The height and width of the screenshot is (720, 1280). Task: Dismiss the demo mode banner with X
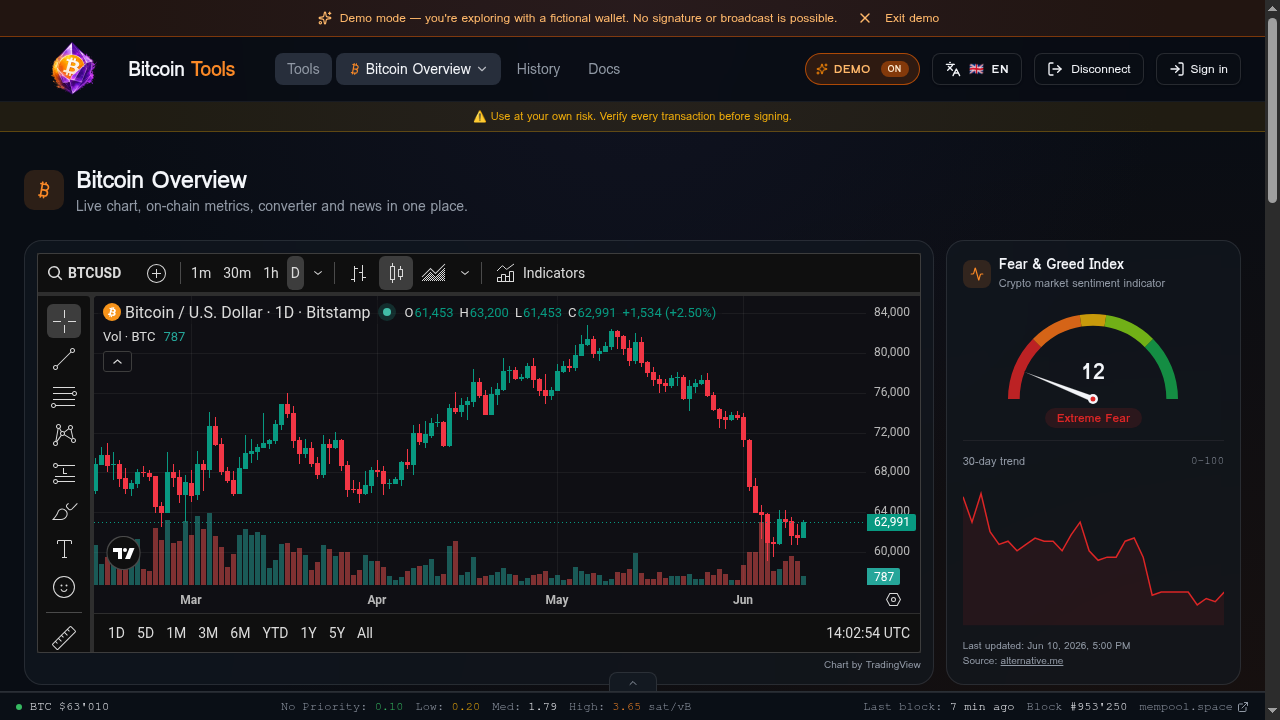coord(865,18)
